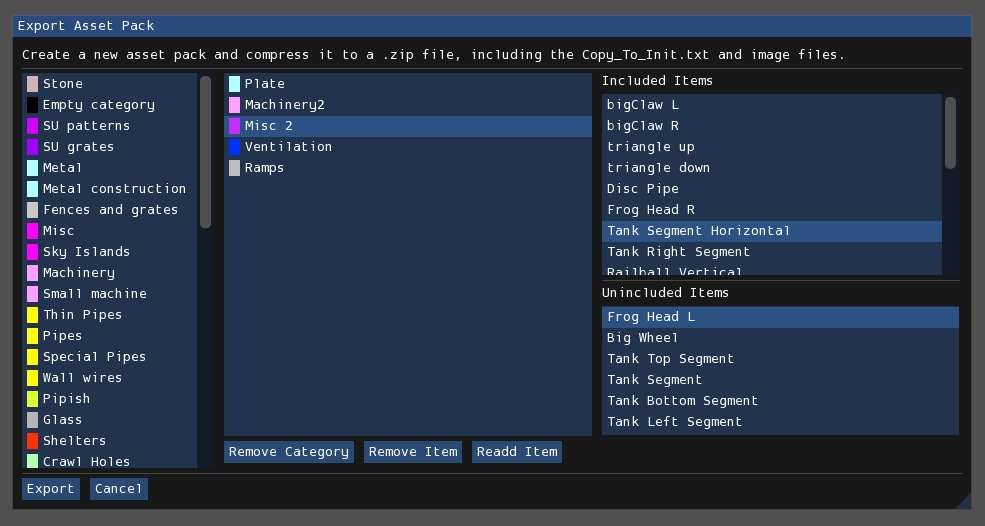This screenshot has width=985, height=526.
Task: Click the window resize grip corner
Action: (x=964, y=501)
